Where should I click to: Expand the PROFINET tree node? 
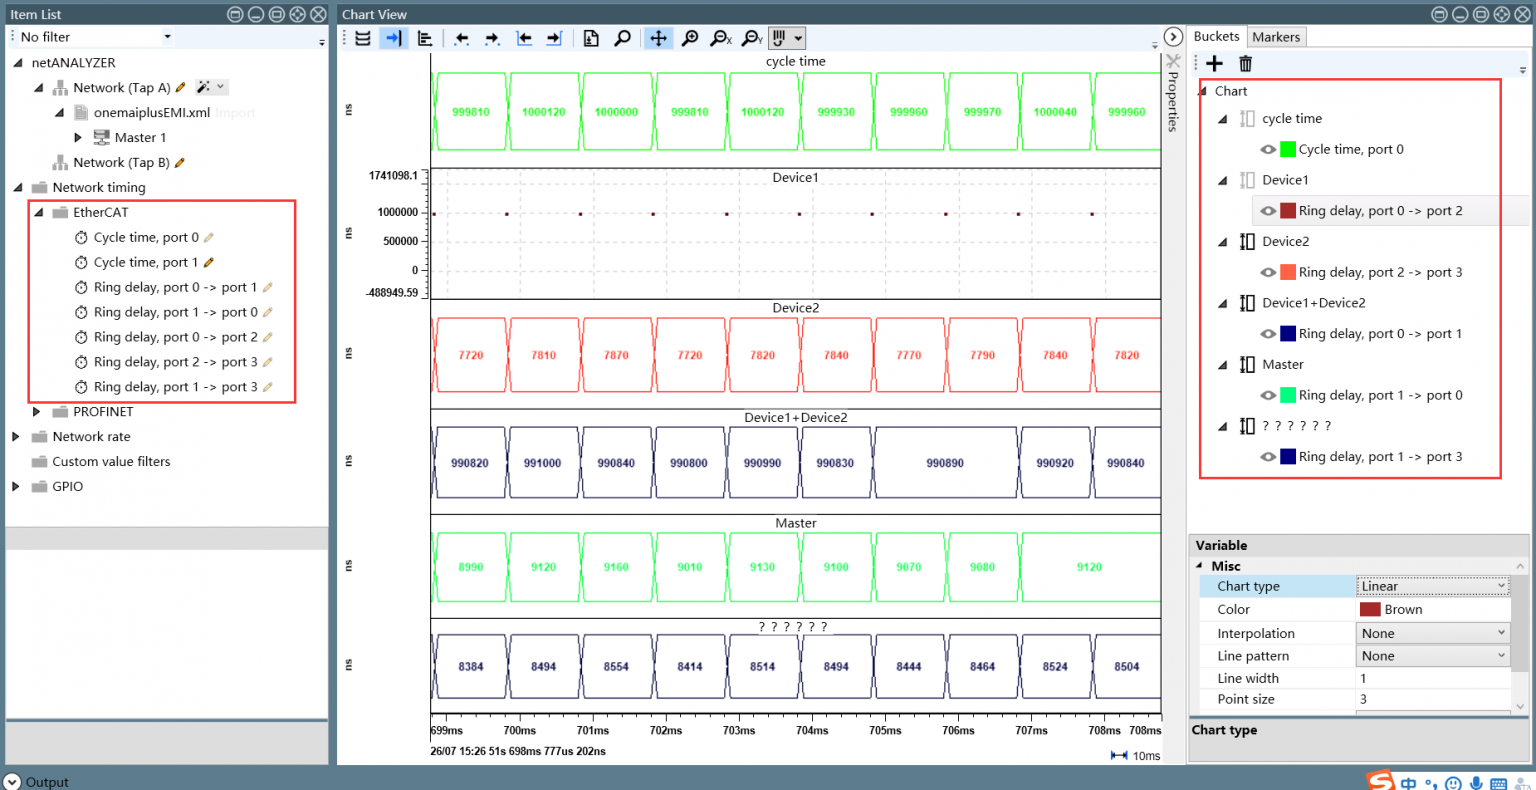37,412
